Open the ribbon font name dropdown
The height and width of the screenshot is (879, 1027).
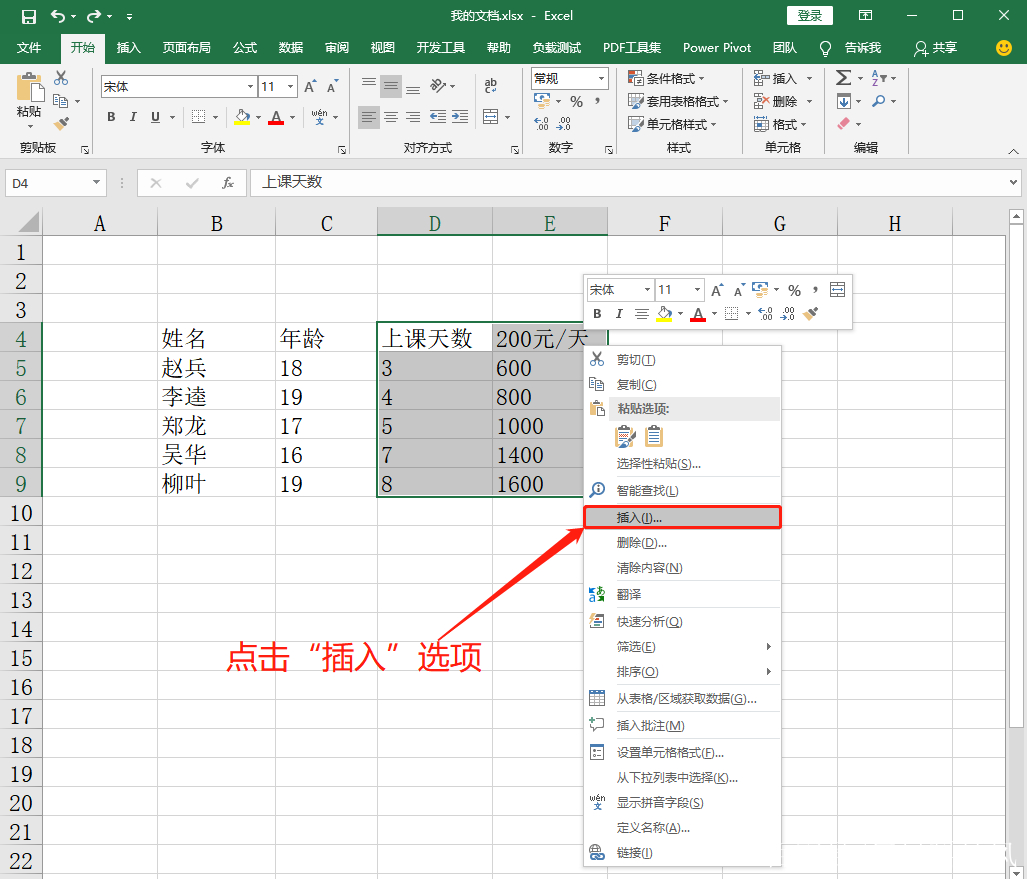click(250, 86)
